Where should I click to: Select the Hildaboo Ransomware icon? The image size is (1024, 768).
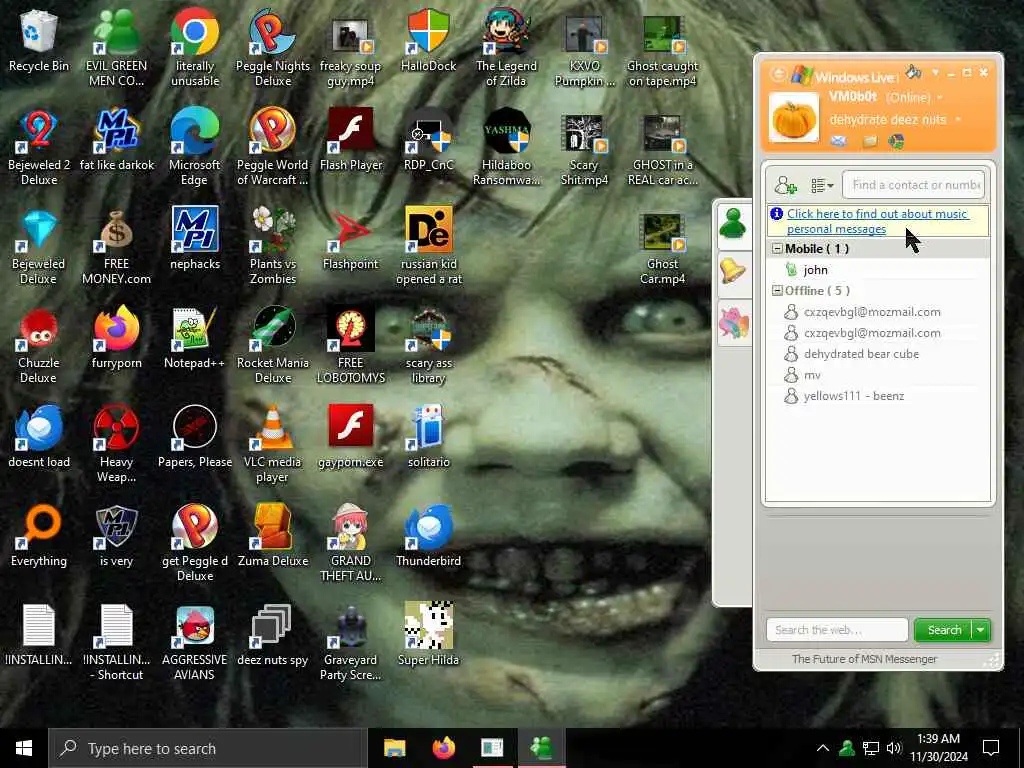[x=506, y=148]
